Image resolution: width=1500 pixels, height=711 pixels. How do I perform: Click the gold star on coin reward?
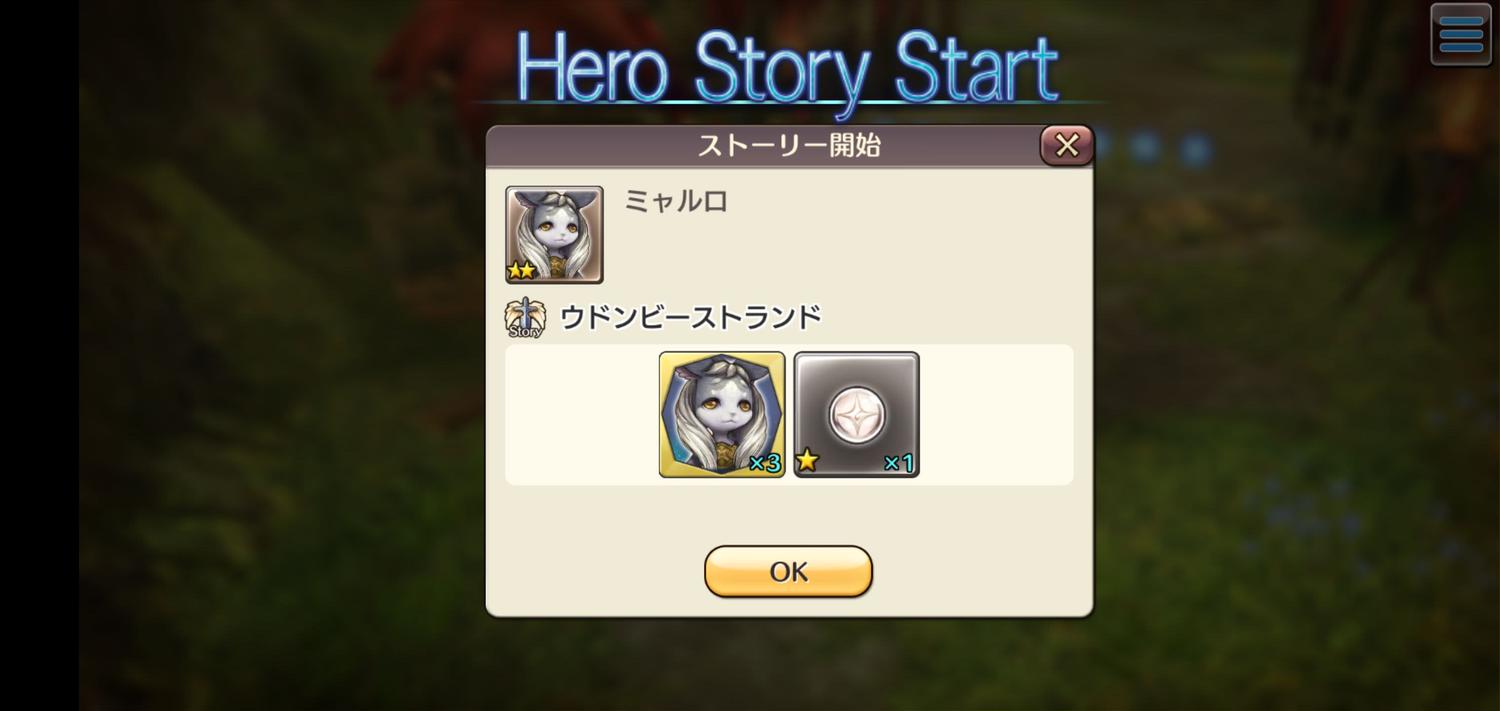click(x=807, y=461)
